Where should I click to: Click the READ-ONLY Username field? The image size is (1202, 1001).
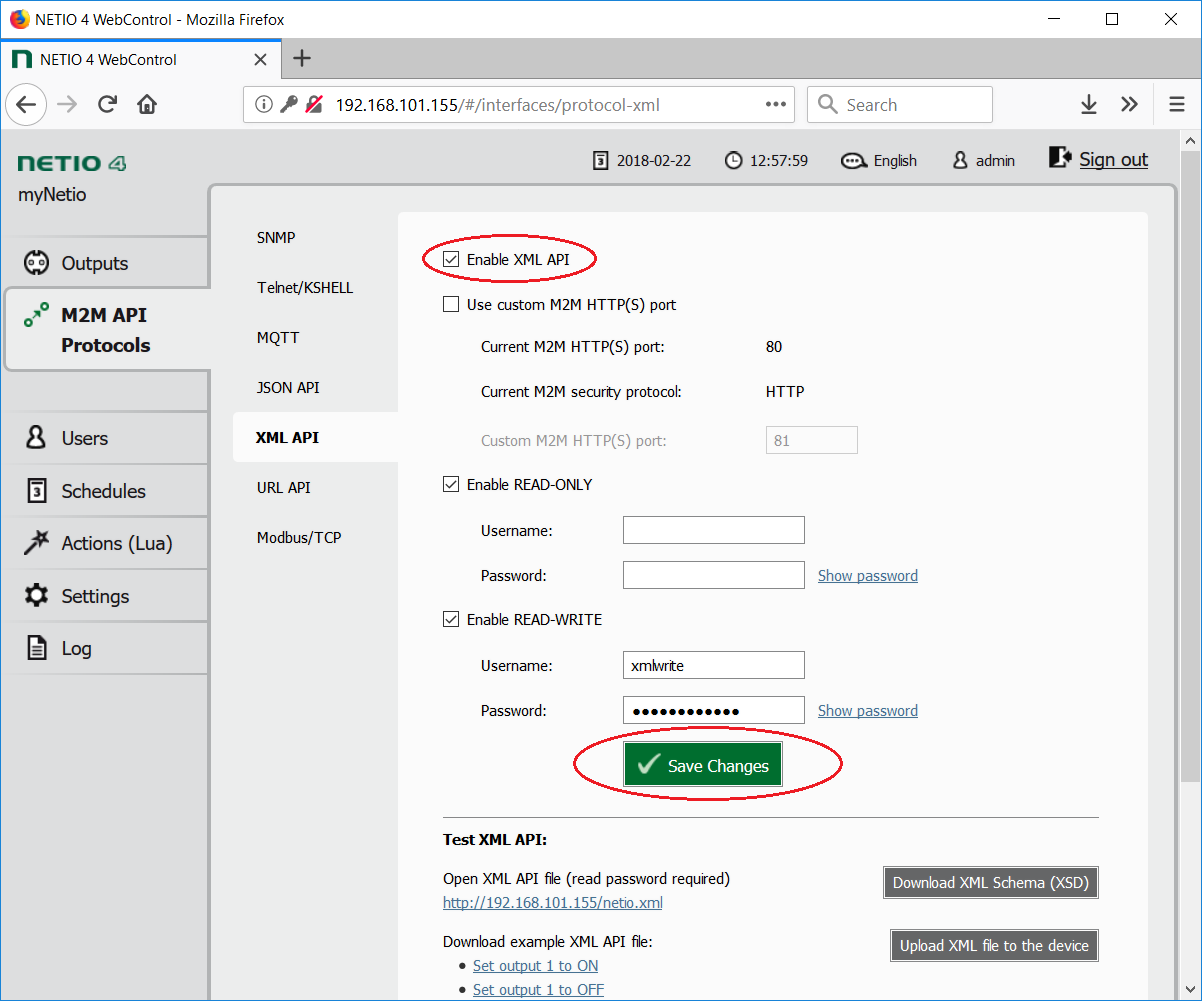tap(714, 530)
